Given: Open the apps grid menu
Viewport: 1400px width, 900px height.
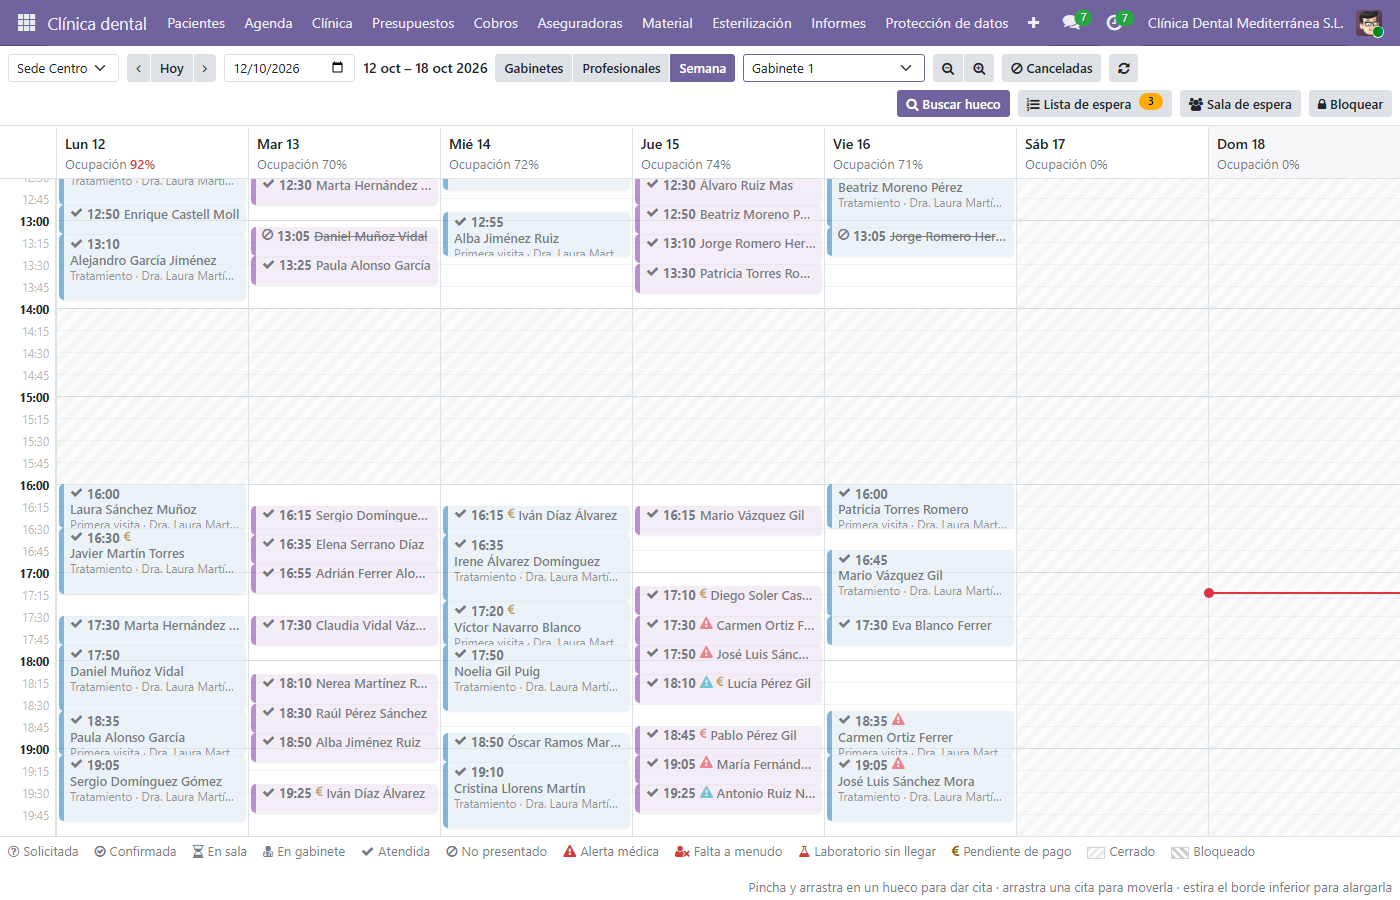Looking at the screenshot, I should (27, 23).
